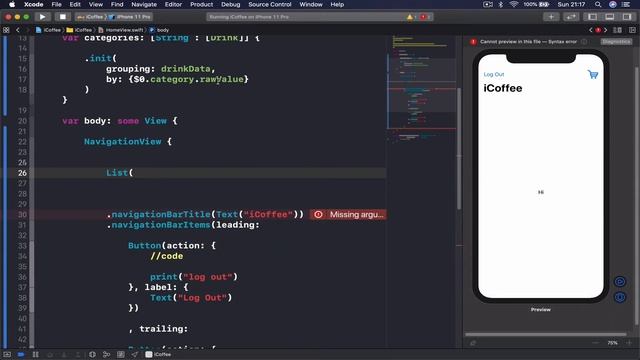Click the Preview label under the device
The image size is (640, 360).
pyautogui.click(x=540, y=309)
